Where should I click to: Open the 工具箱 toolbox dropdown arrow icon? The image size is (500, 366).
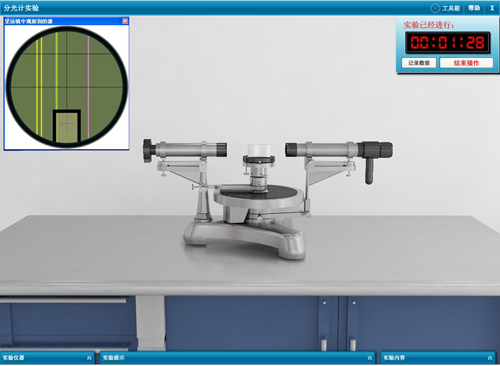pos(435,8)
